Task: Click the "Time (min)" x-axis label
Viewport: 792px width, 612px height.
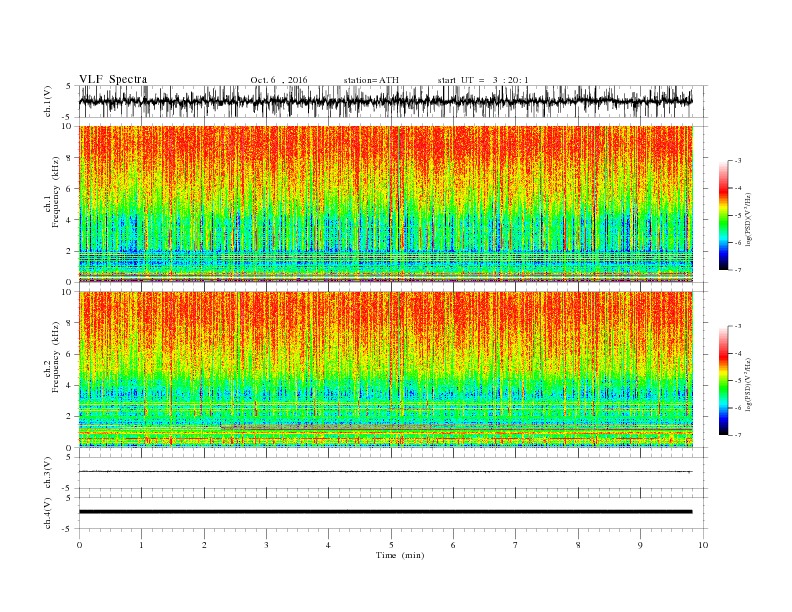Action: pyautogui.click(x=400, y=555)
